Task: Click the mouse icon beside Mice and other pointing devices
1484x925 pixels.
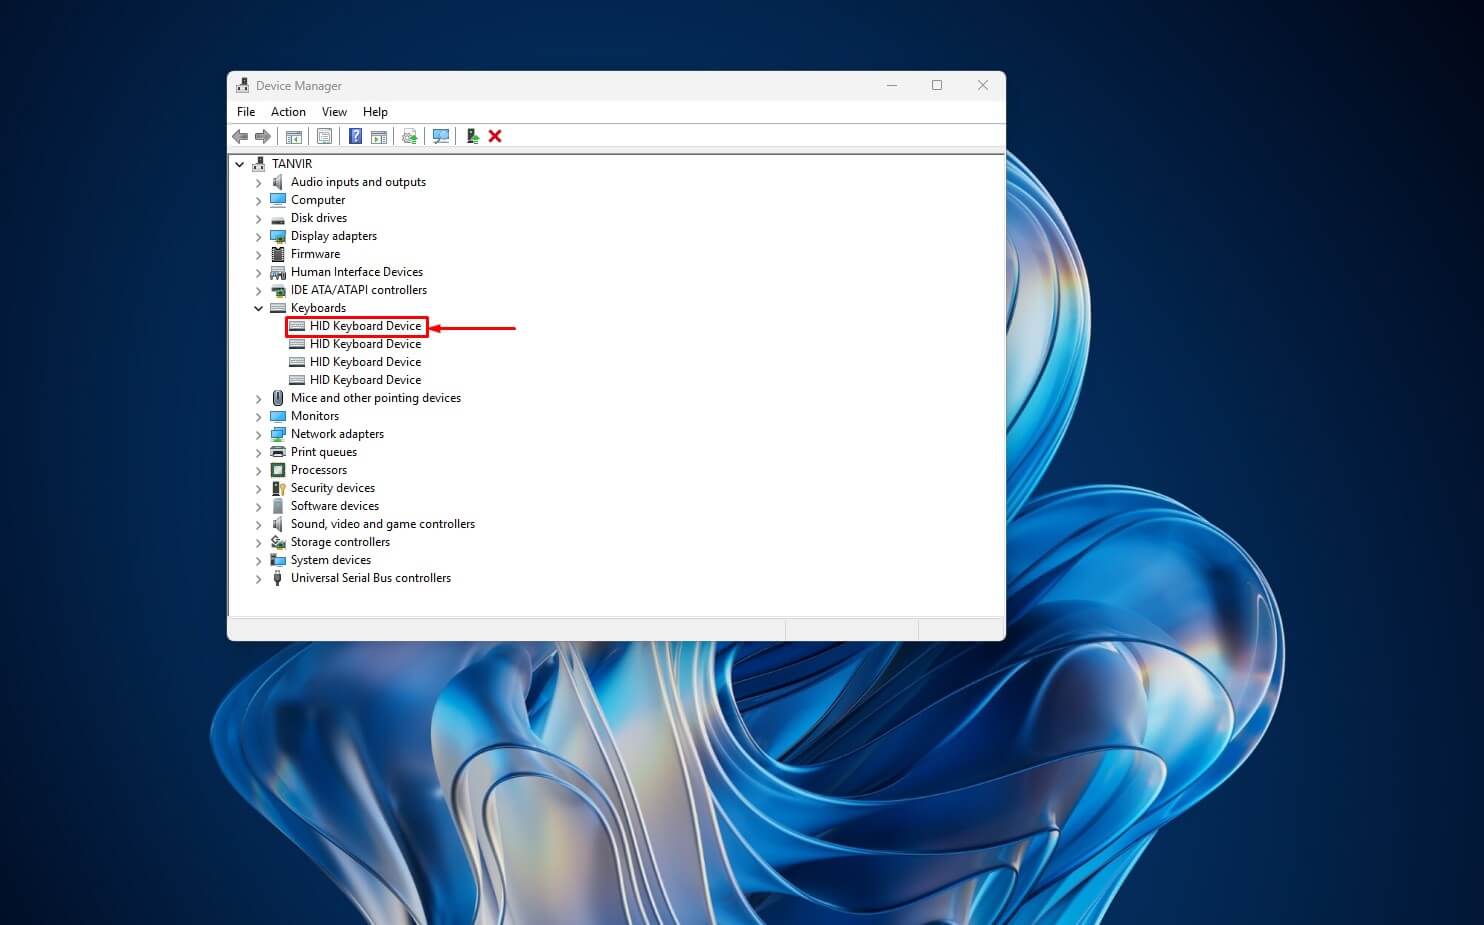Action: pyautogui.click(x=278, y=398)
